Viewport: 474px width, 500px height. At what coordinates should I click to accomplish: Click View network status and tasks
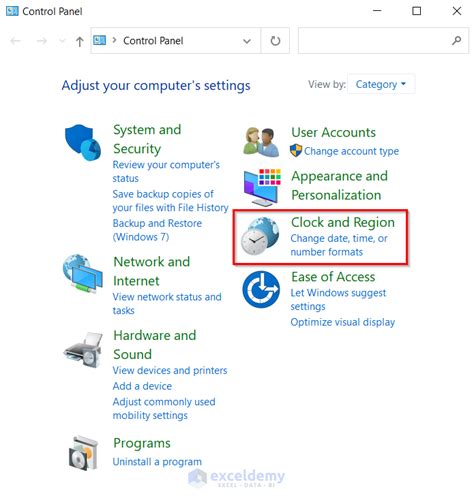pos(167,304)
